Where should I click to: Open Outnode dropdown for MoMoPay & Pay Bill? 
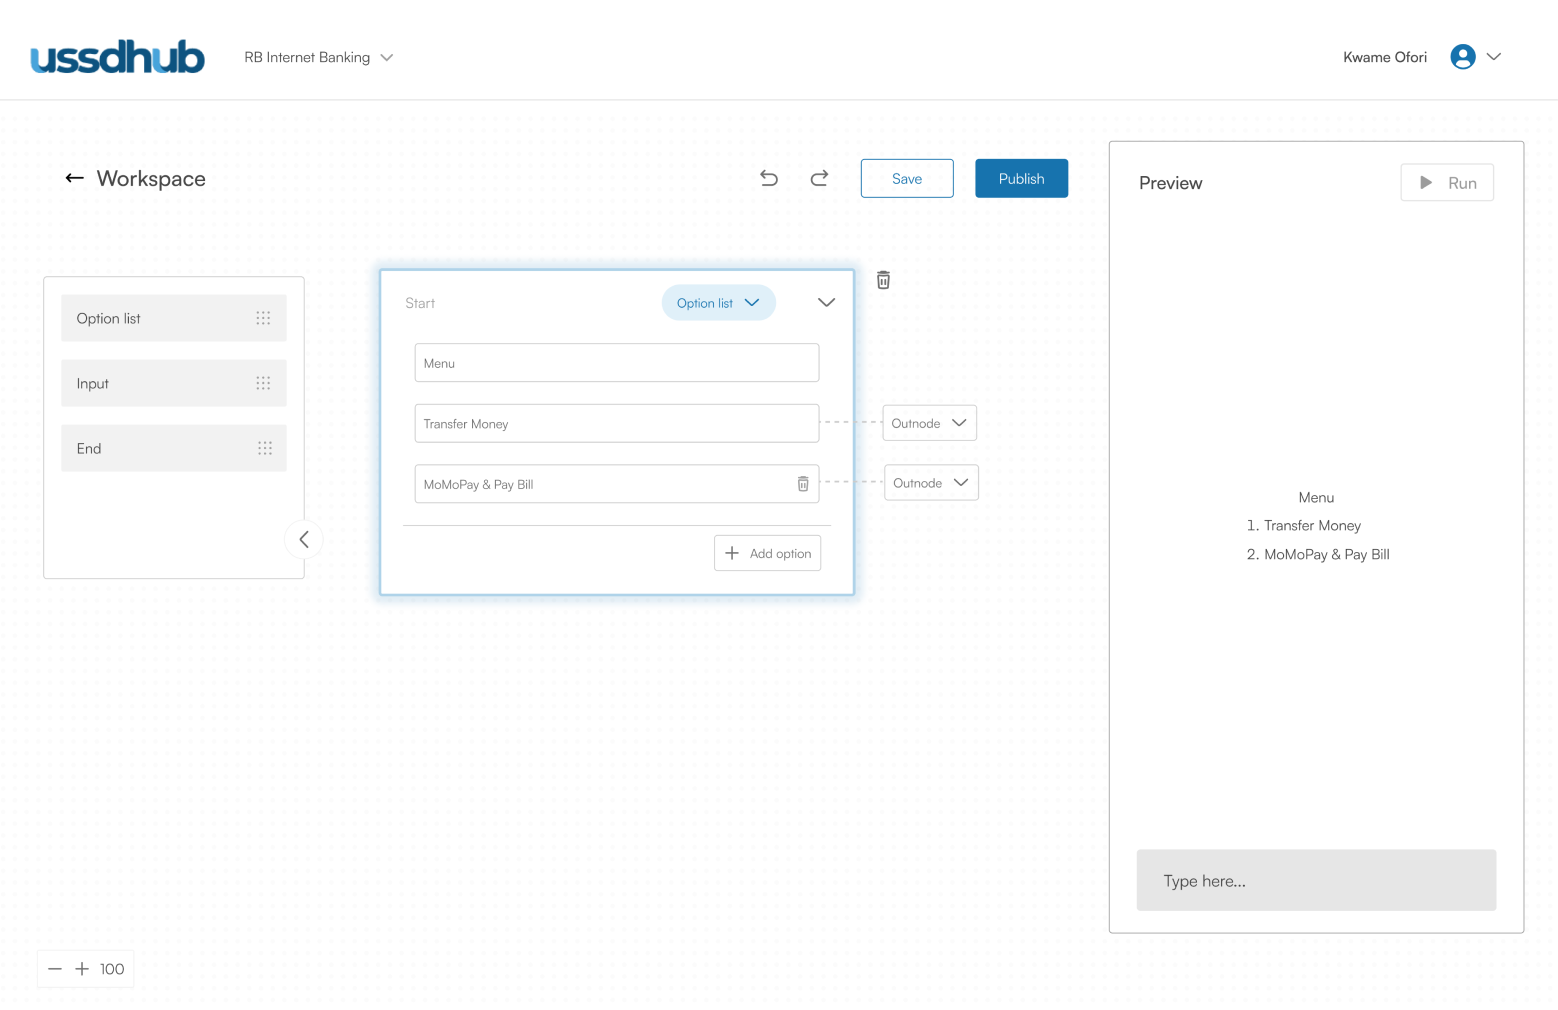(x=931, y=483)
